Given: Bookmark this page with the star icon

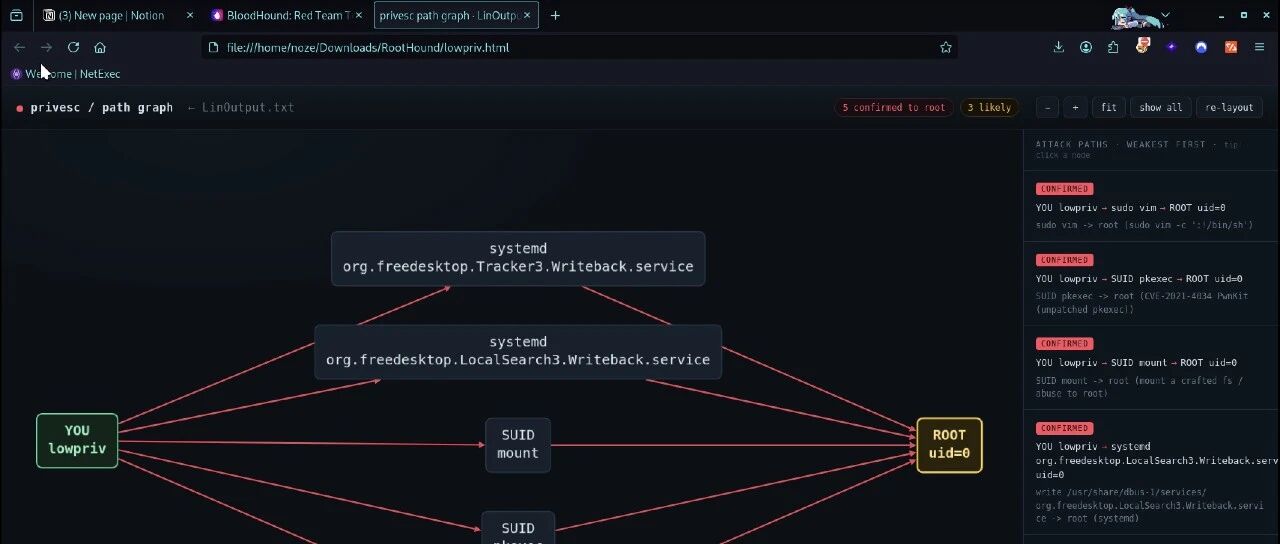Looking at the screenshot, I should pyautogui.click(x=945, y=47).
